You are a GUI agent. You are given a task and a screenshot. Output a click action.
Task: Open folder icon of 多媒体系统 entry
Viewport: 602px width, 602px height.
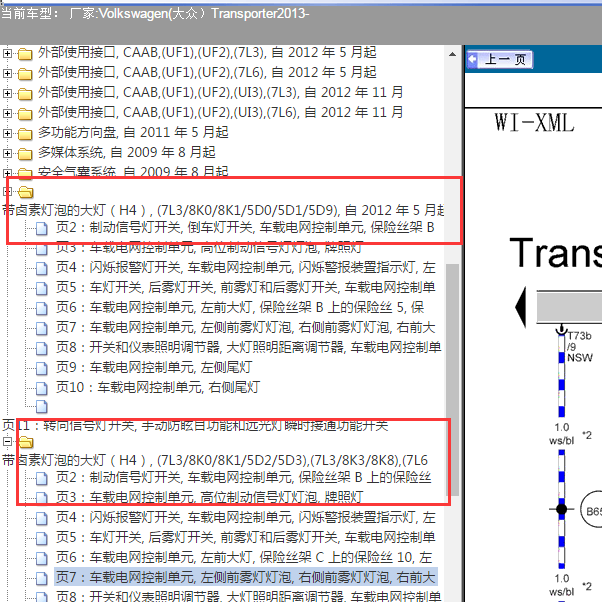[x=25, y=154]
